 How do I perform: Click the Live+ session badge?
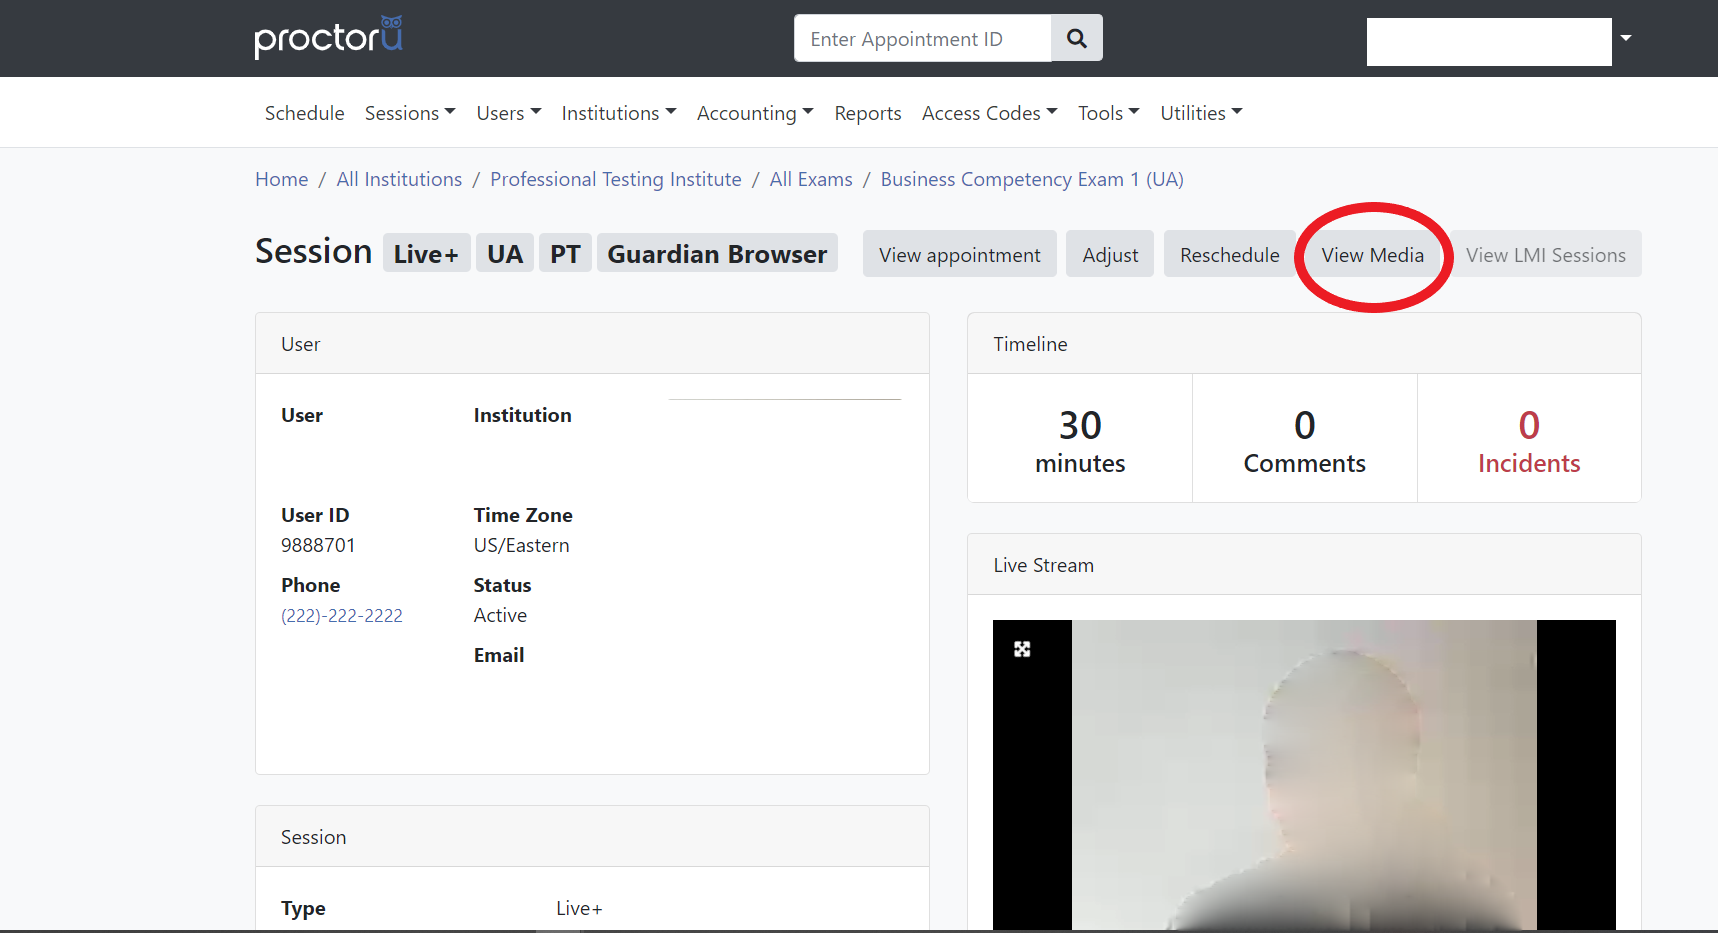click(426, 253)
